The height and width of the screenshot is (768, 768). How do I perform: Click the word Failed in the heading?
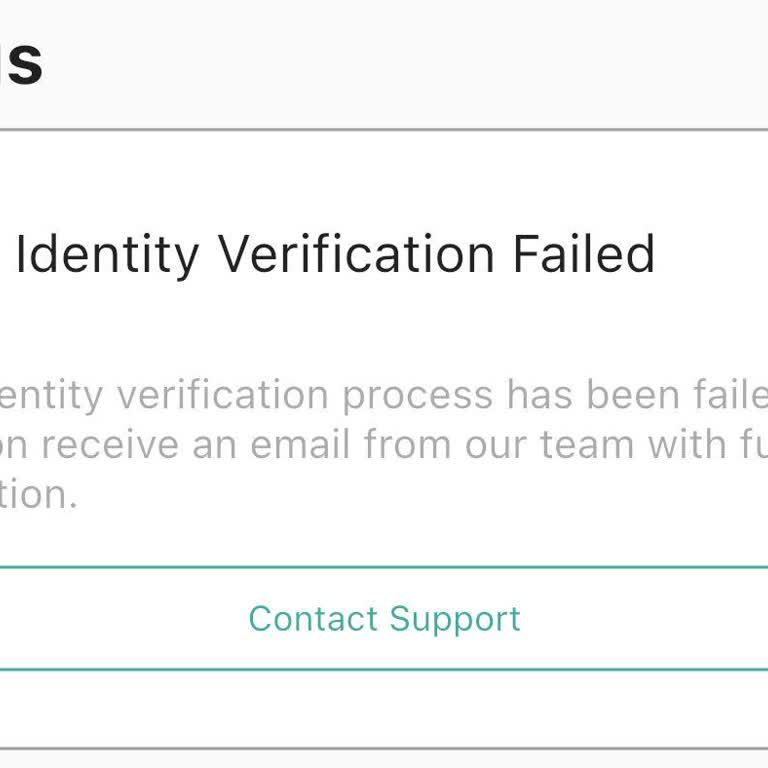click(584, 254)
